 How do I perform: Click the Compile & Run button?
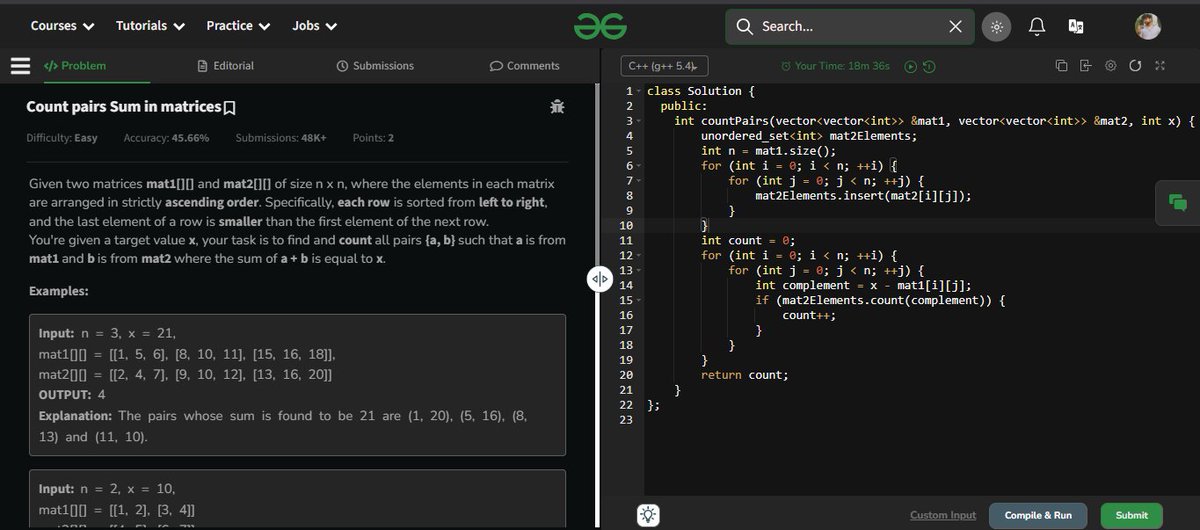(1038, 515)
